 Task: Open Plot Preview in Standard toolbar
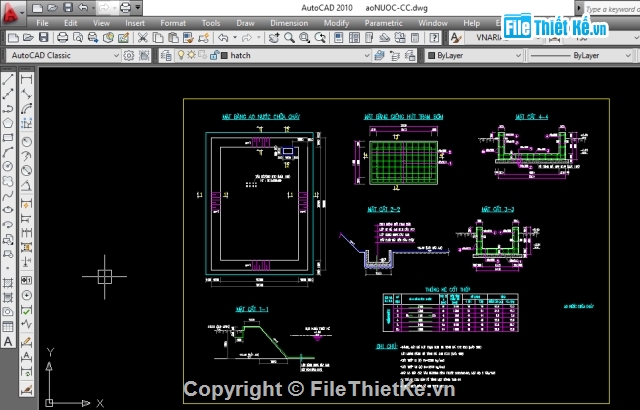pyautogui.click(x=78, y=38)
